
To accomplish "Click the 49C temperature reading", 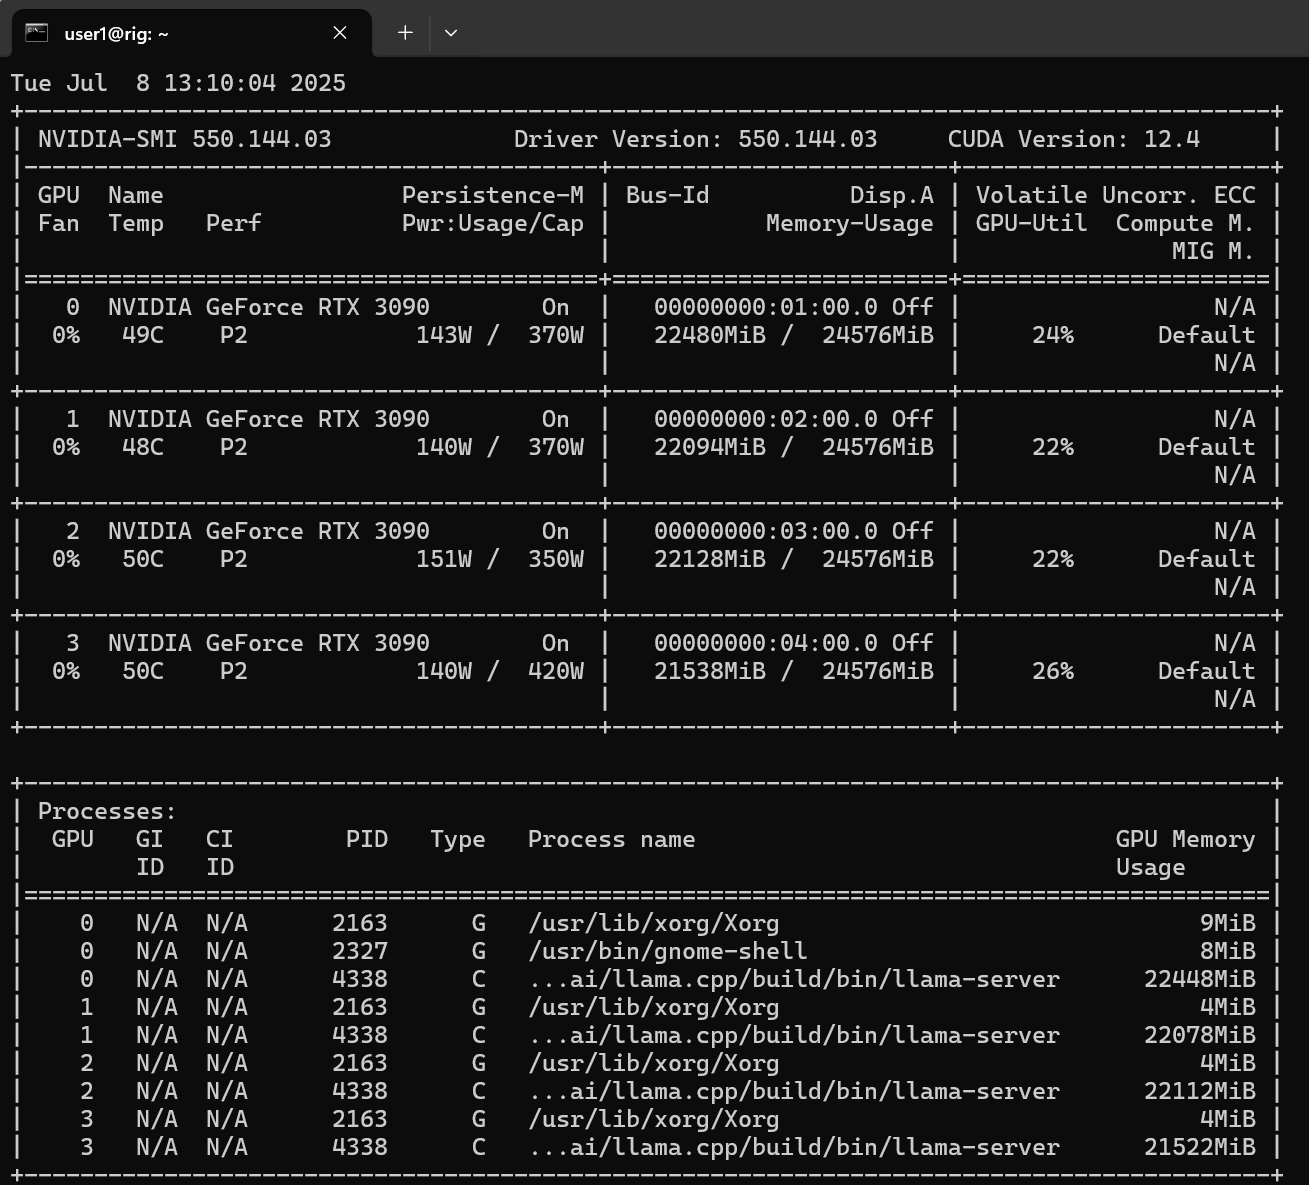I will (143, 336).
